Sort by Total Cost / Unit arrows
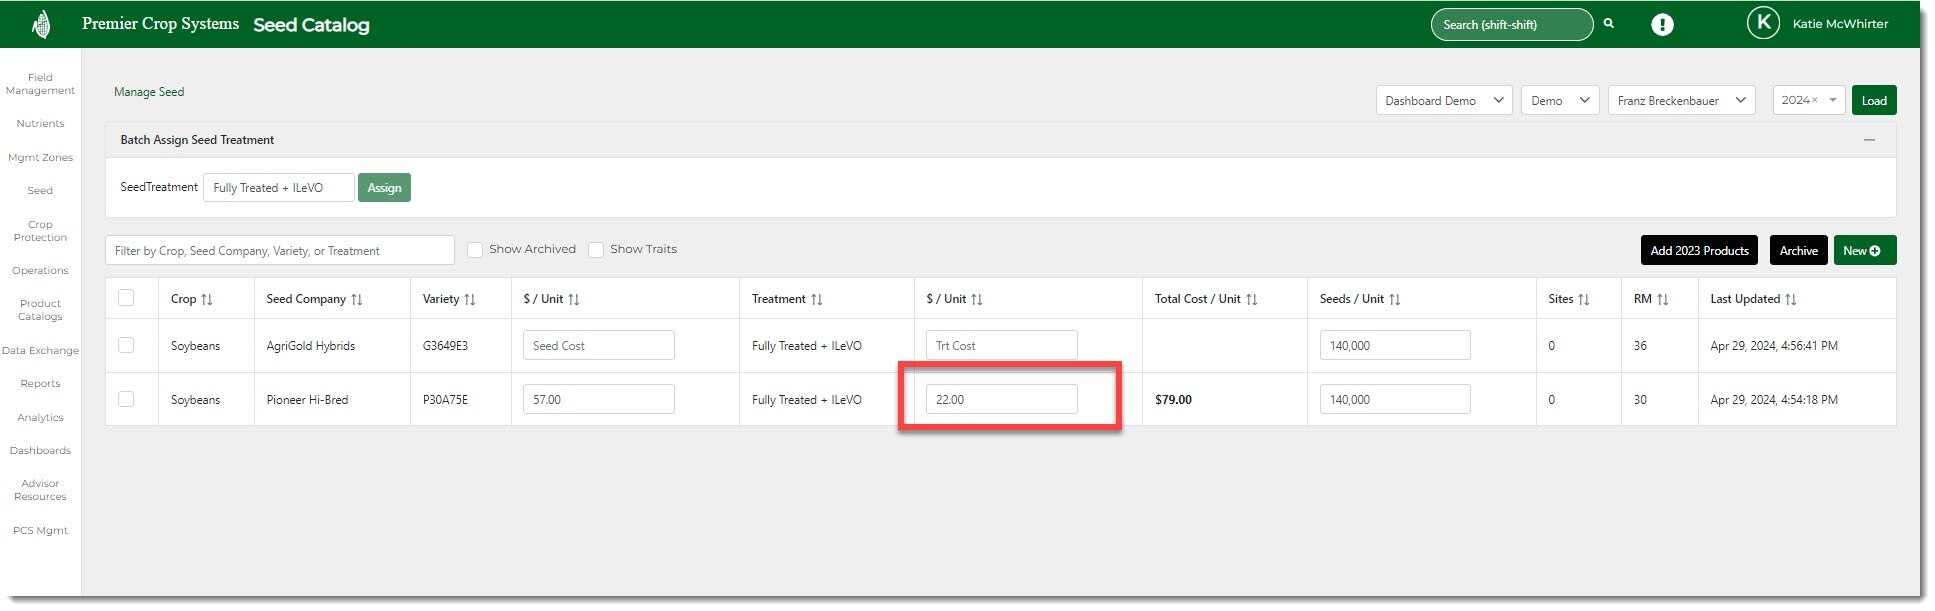1935x611 pixels. point(1251,299)
